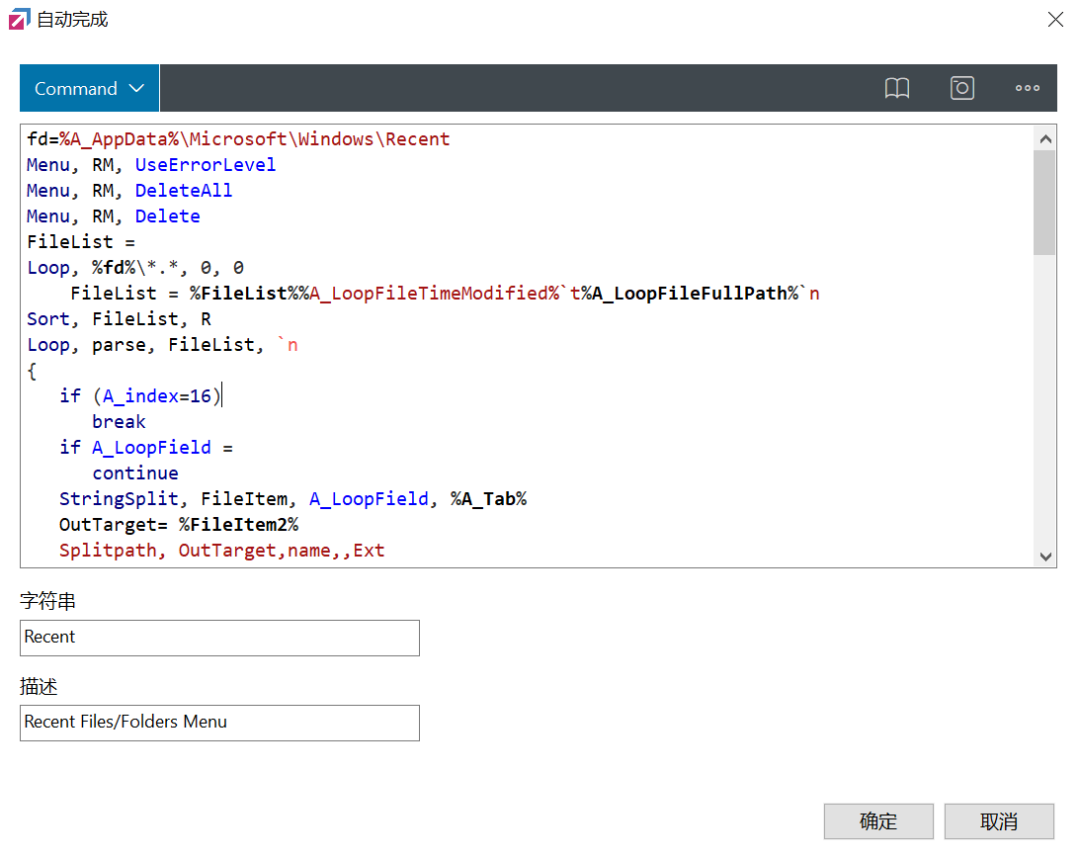1080x859 pixels.
Task: Click the 'Loop, parse, FileList' line
Action: [162, 345]
